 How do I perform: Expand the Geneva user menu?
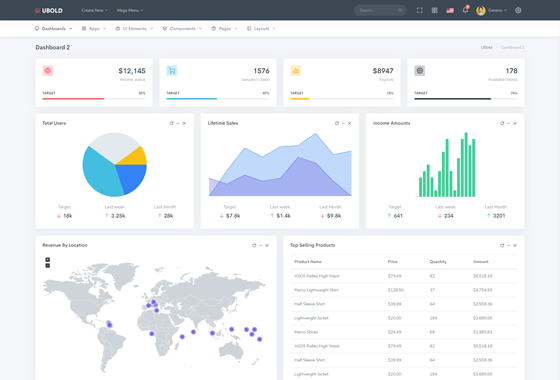click(x=497, y=10)
